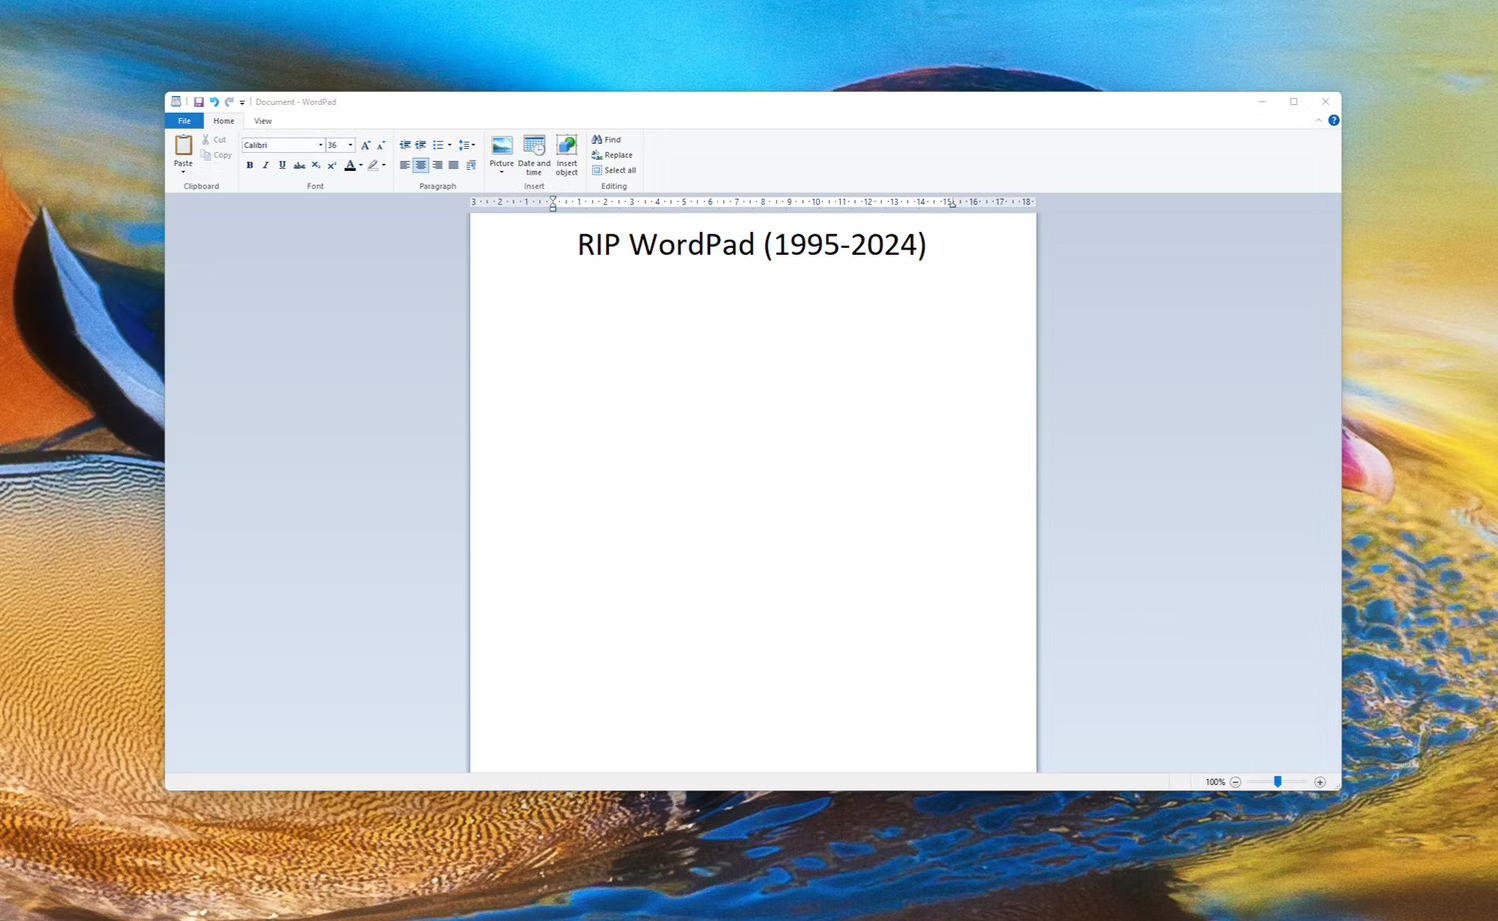The width and height of the screenshot is (1498, 921).
Task: Expand the text color arrow
Action: click(361, 165)
